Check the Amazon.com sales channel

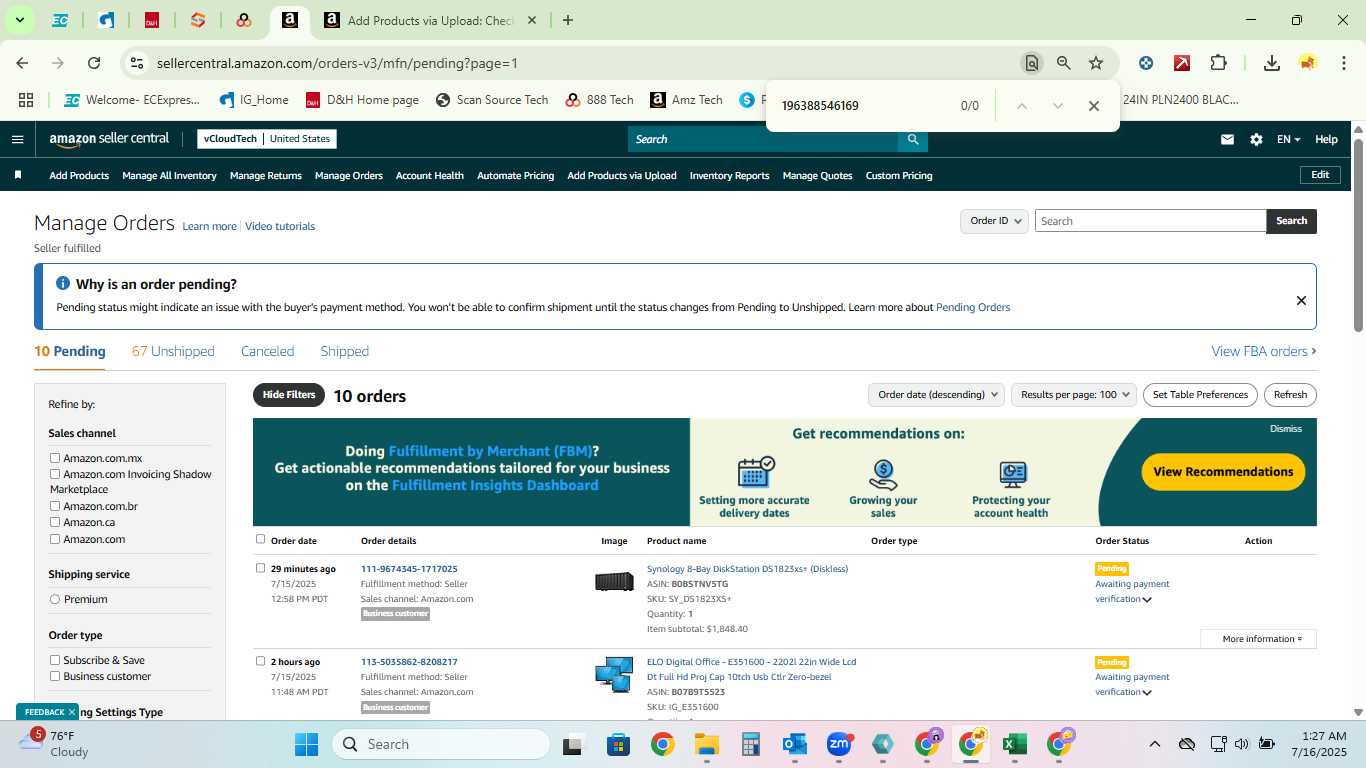pyautogui.click(x=56, y=539)
